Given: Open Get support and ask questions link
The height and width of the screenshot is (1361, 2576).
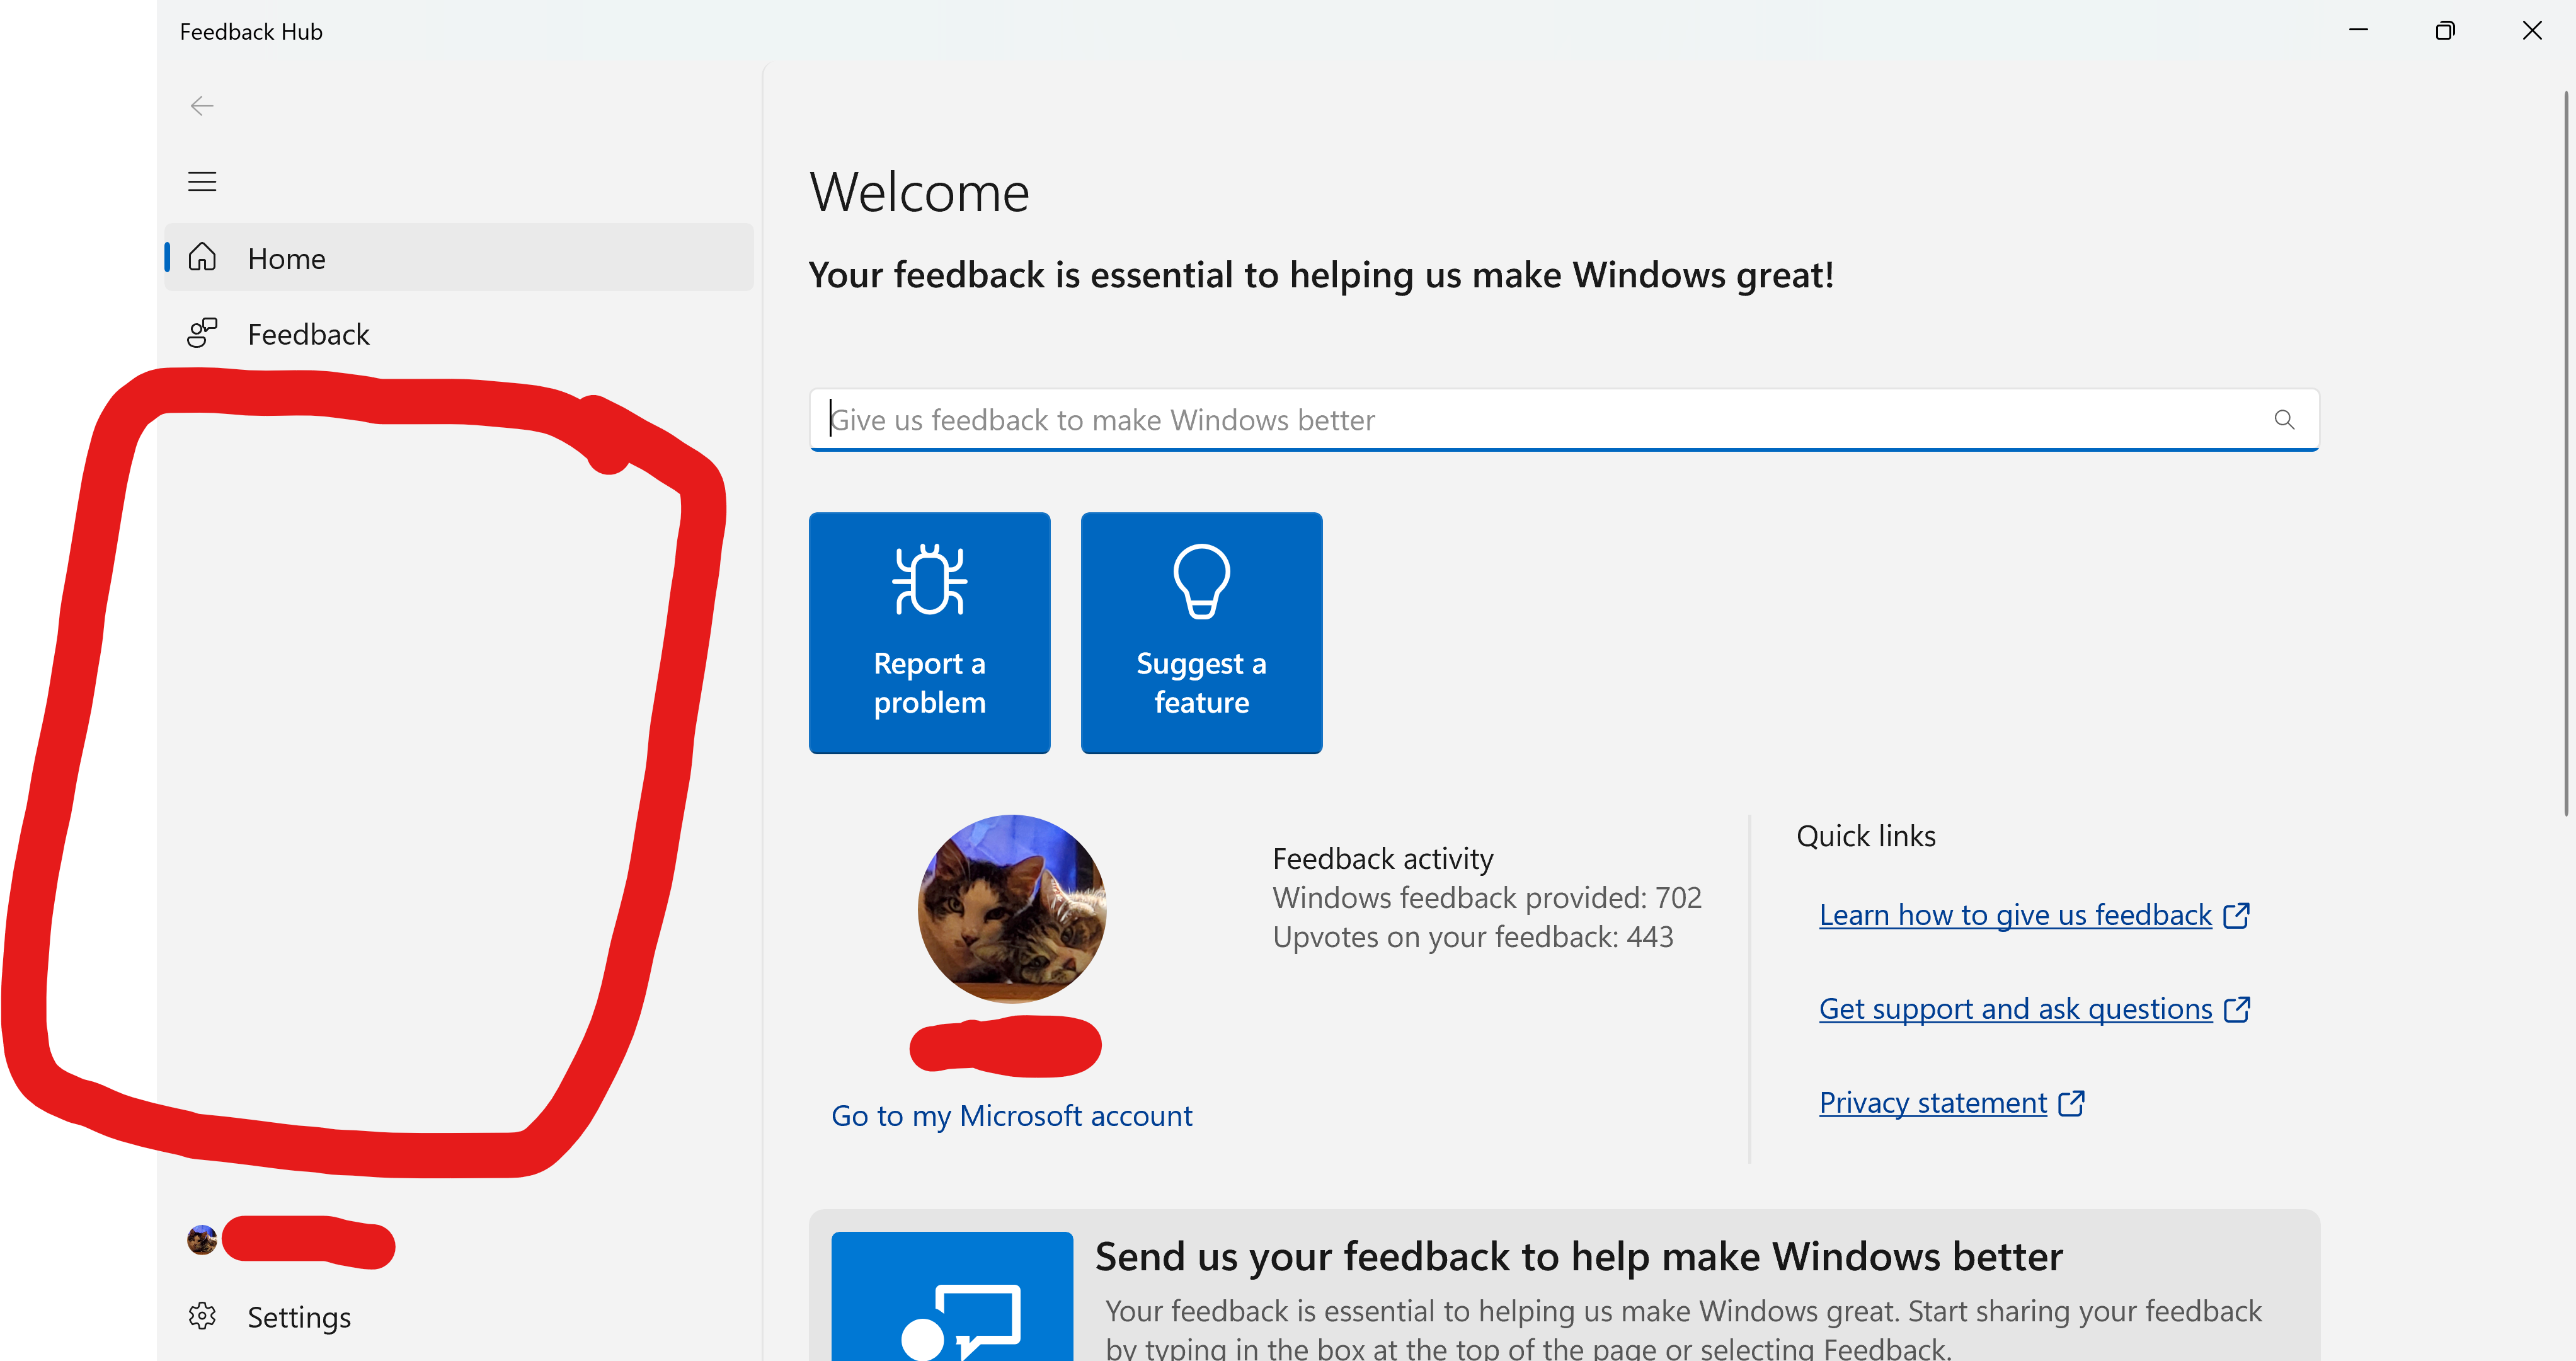Looking at the screenshot, I should pyautogui.click(x=2034, y=1009).
